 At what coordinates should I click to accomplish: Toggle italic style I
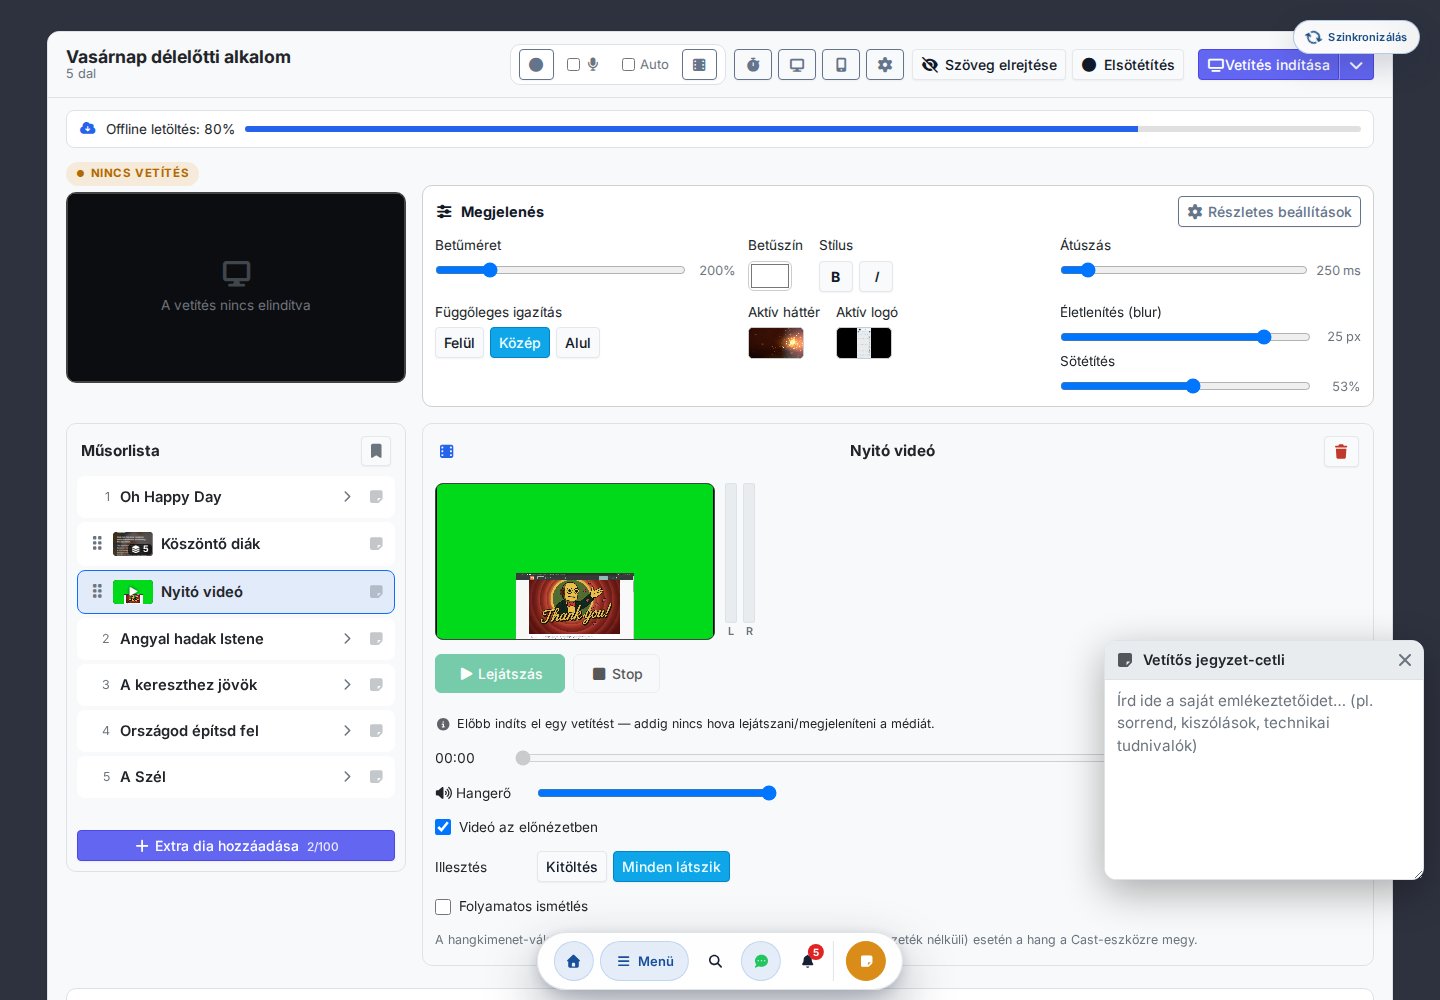pos(876,277)
